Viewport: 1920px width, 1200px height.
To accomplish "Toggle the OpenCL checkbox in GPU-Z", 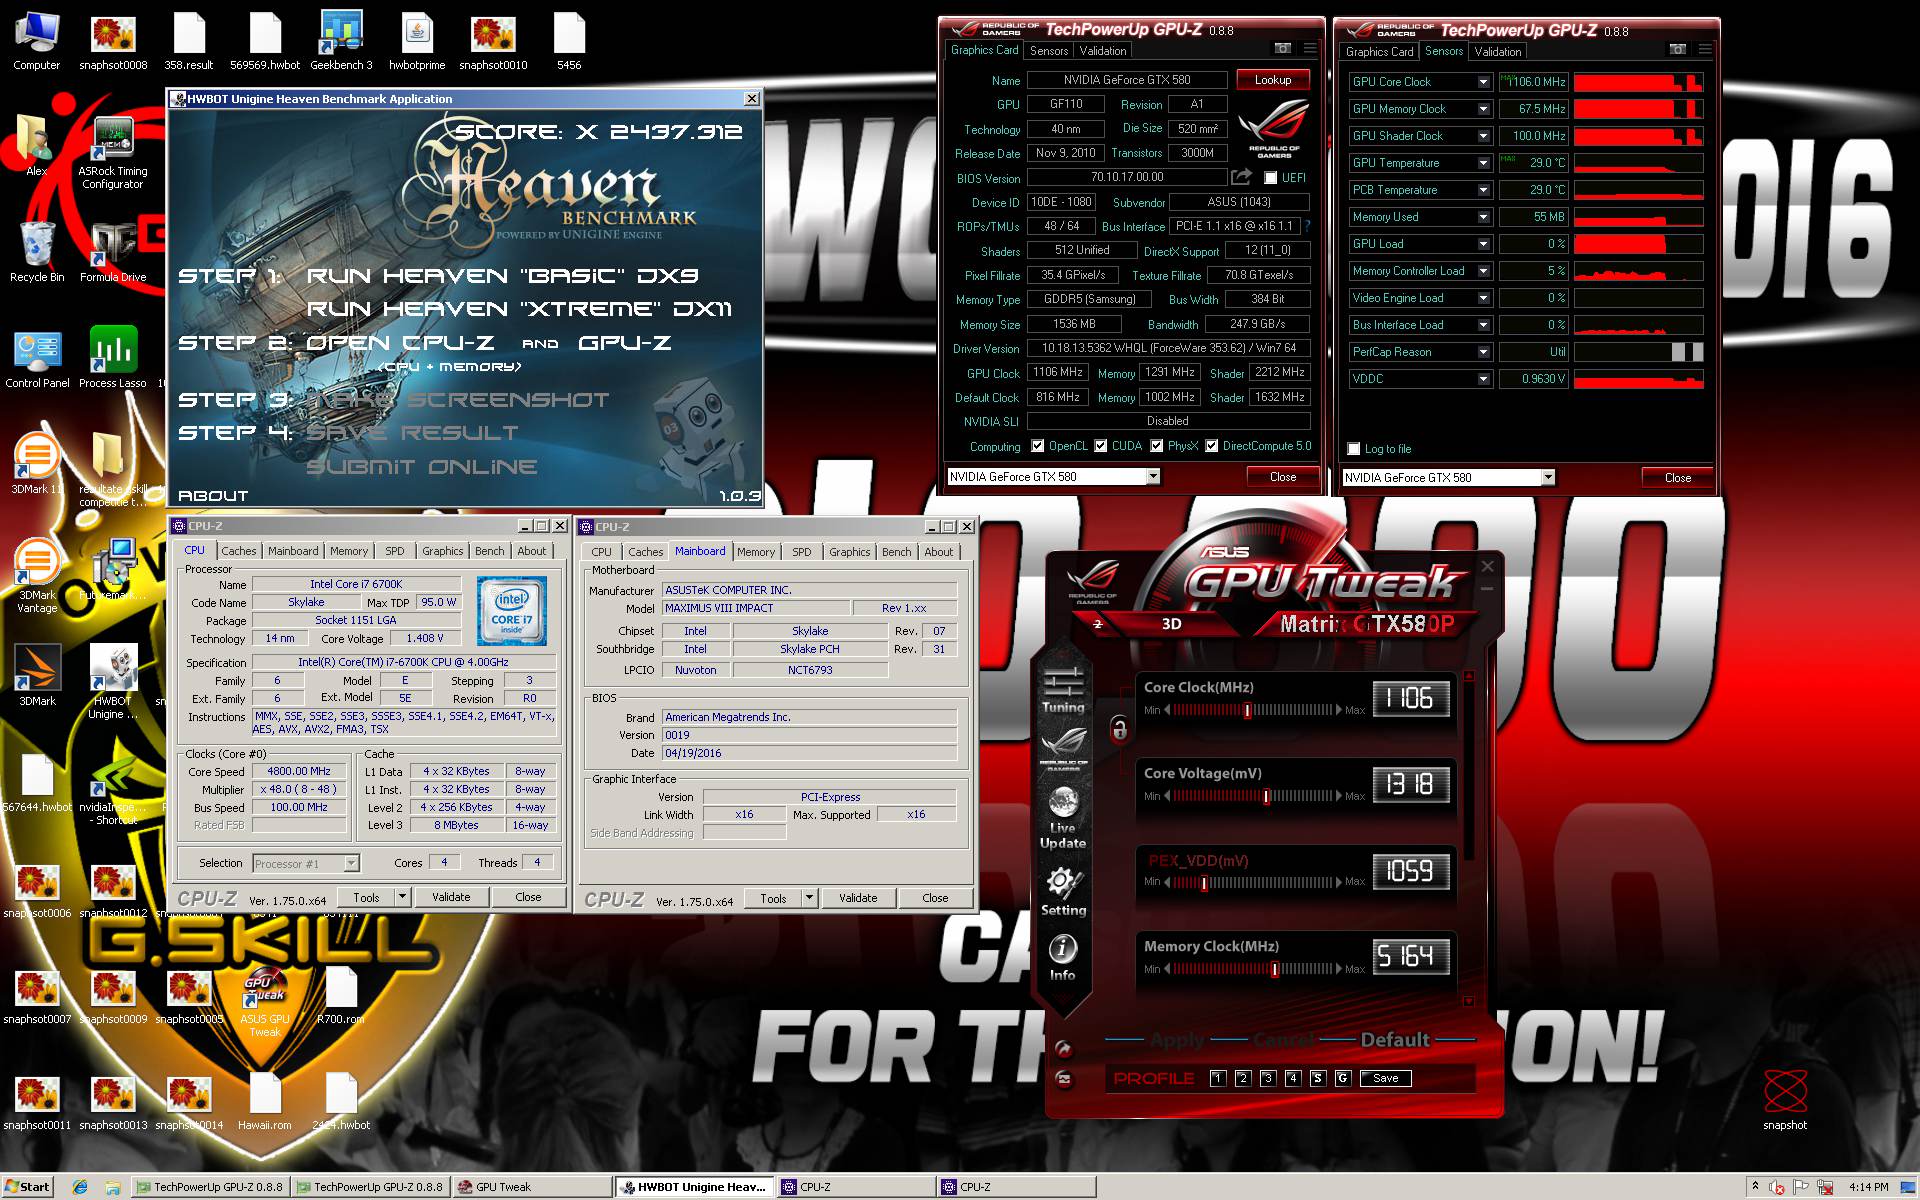I will 1038,446.
